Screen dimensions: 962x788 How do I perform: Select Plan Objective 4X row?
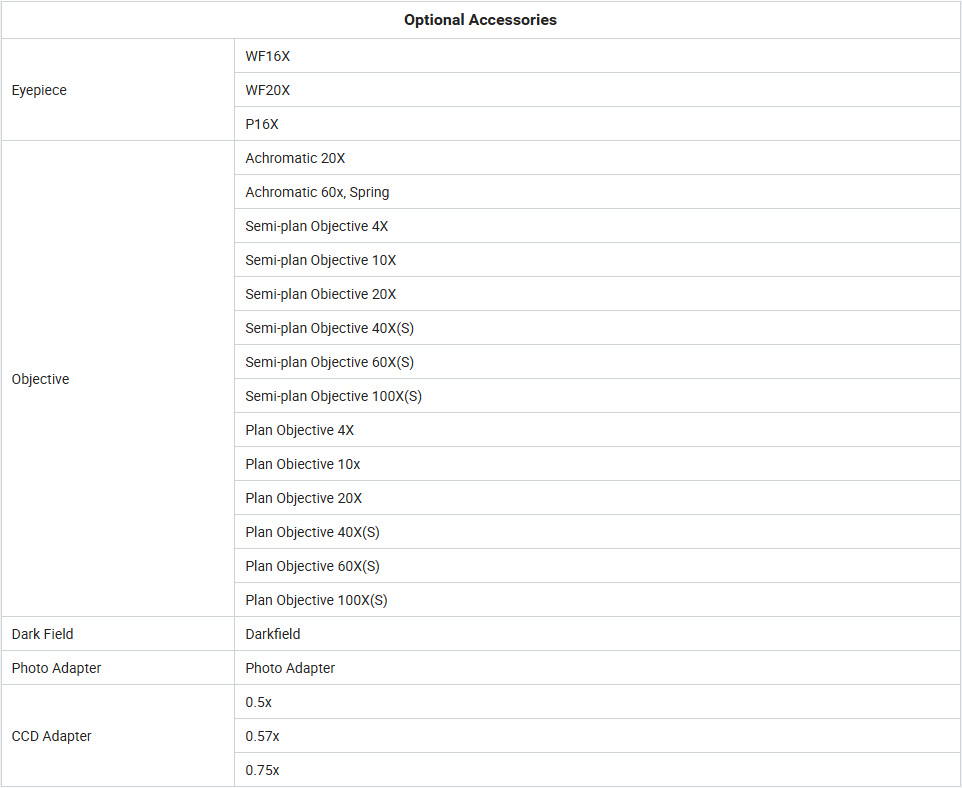pyautogui.click(x=598, y=430)
